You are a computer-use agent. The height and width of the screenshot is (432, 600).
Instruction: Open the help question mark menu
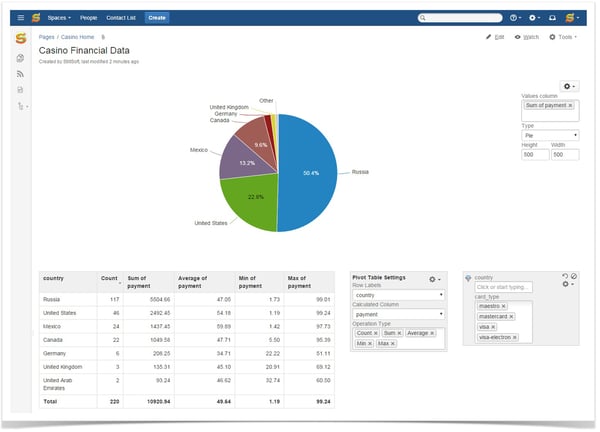(x=516, y=18)
